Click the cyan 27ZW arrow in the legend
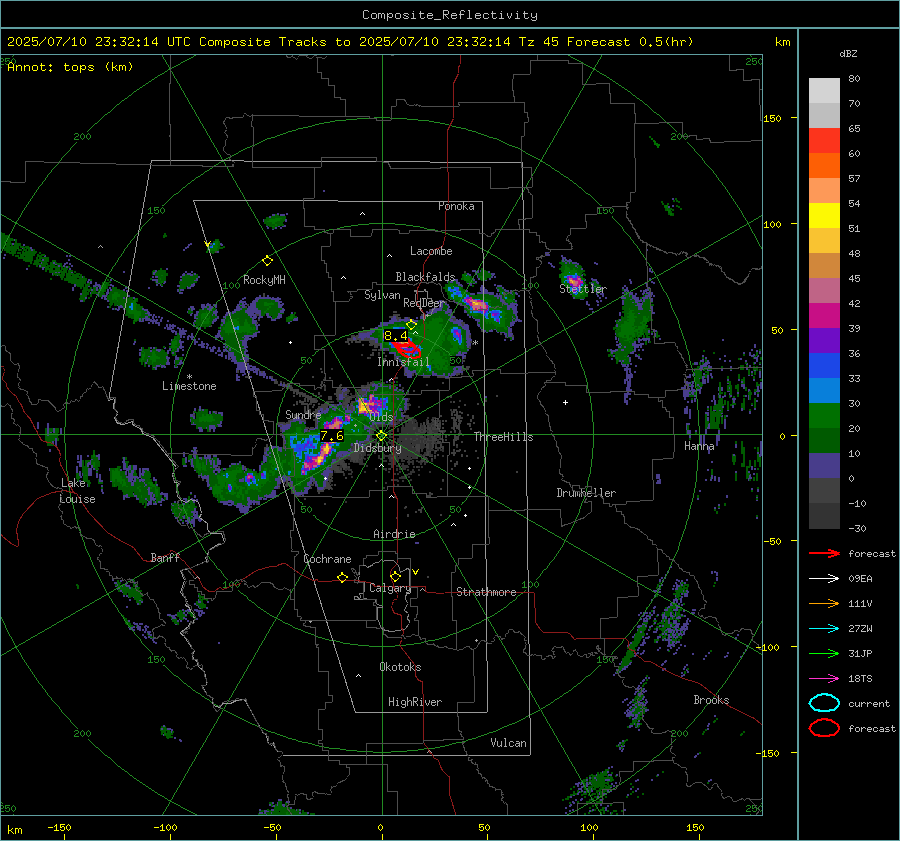This screenshot has width=900, height=841. click(x=824, y=629)
